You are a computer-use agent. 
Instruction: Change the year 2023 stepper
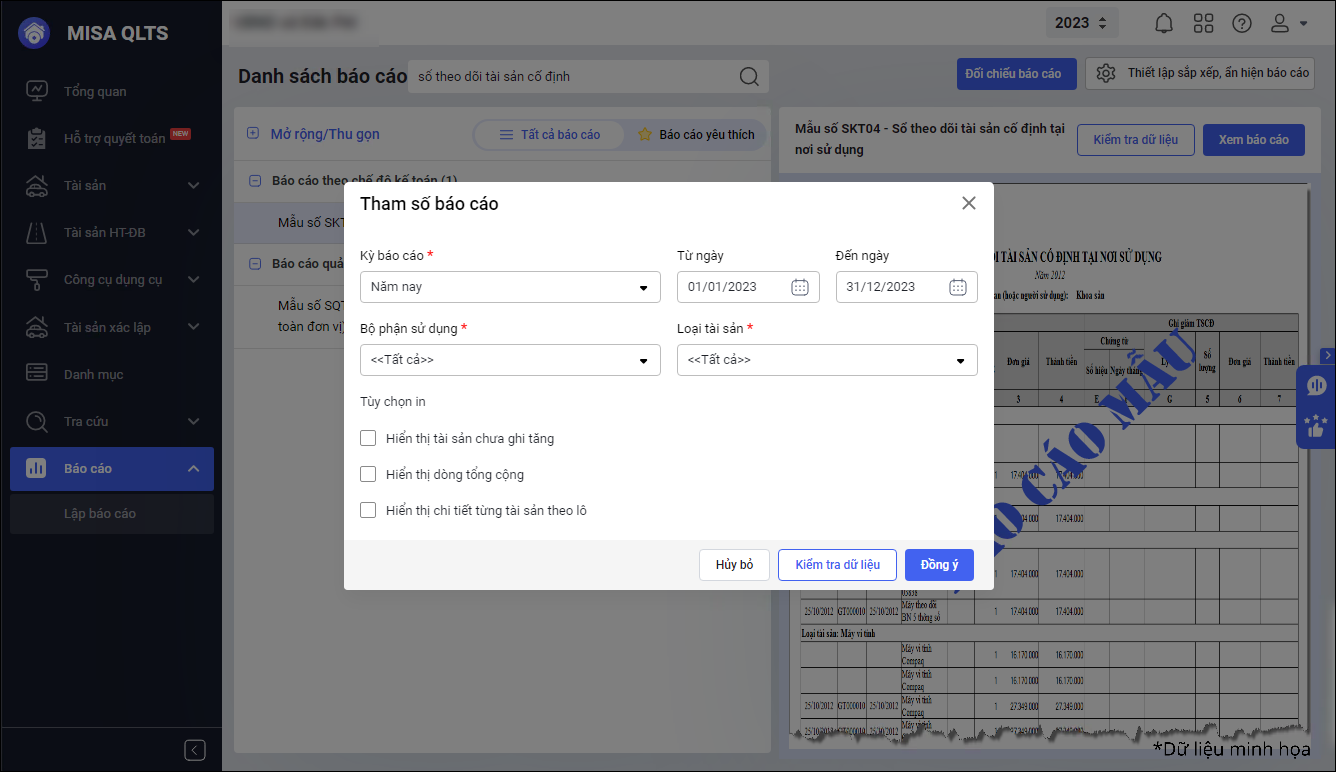point(1080,23)
